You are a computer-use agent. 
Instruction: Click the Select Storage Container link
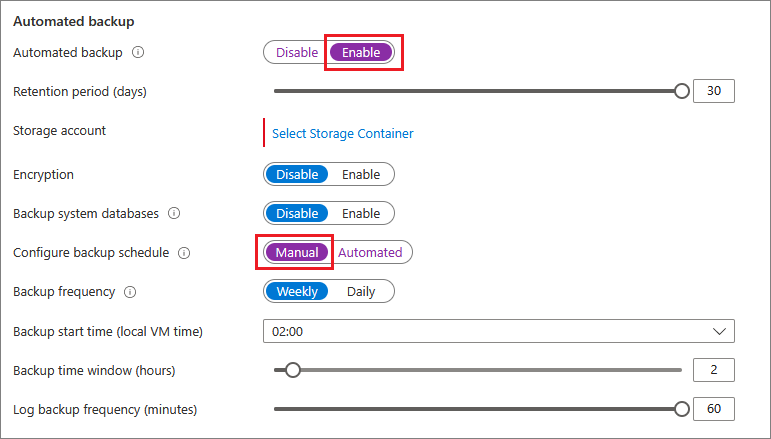[342, 133]
